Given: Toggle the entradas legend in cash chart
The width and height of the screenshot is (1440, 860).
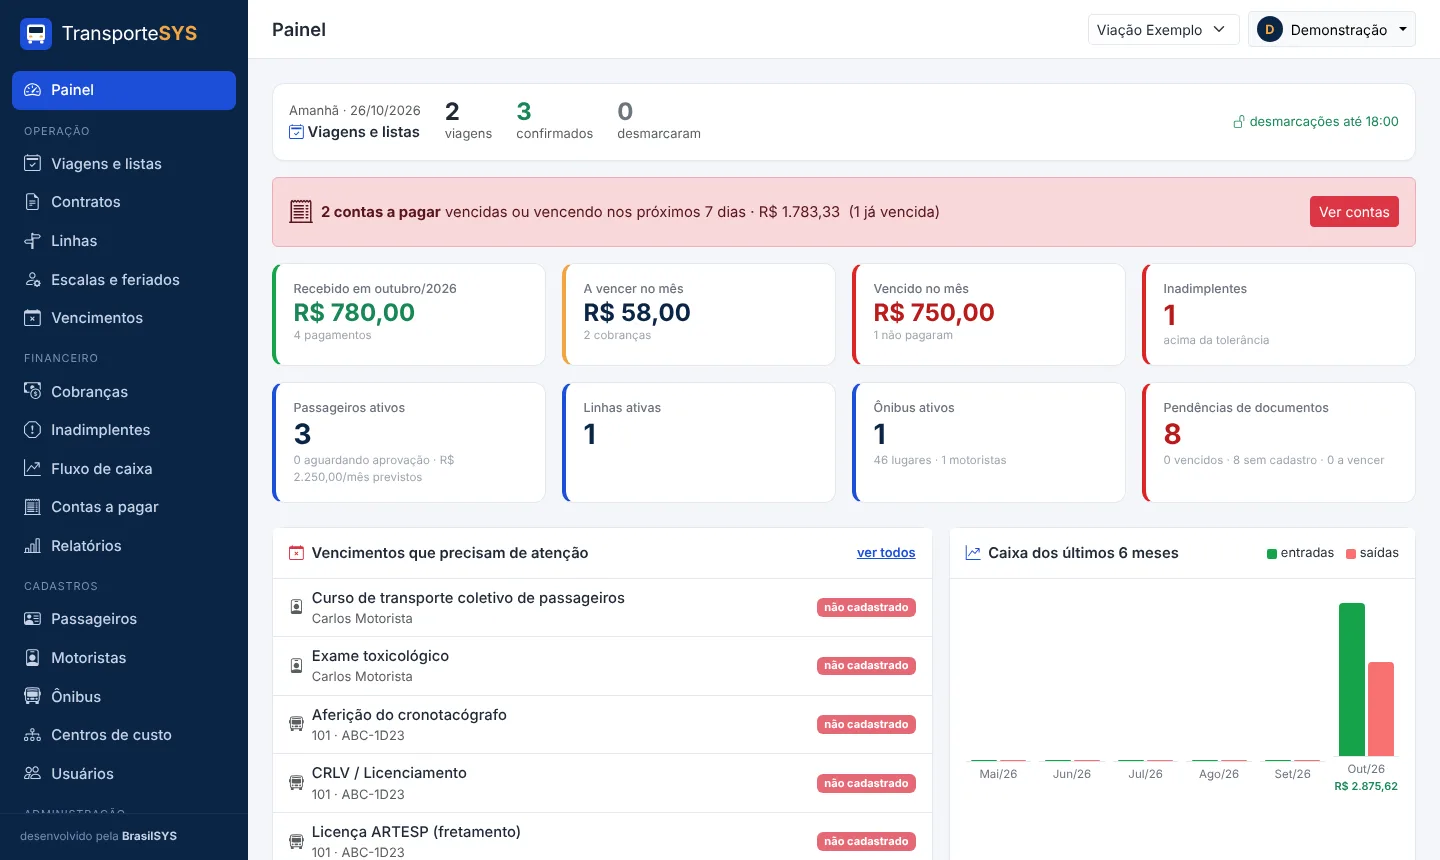Looking at the screenshot, I should (x=1300, y=553).
